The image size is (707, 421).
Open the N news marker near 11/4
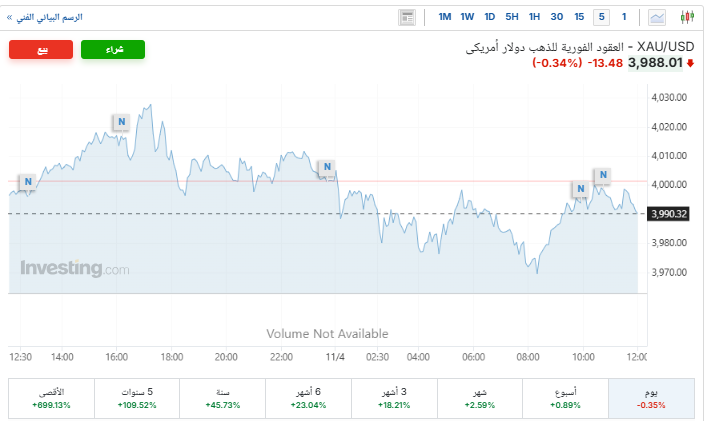[x=324, y=167]
